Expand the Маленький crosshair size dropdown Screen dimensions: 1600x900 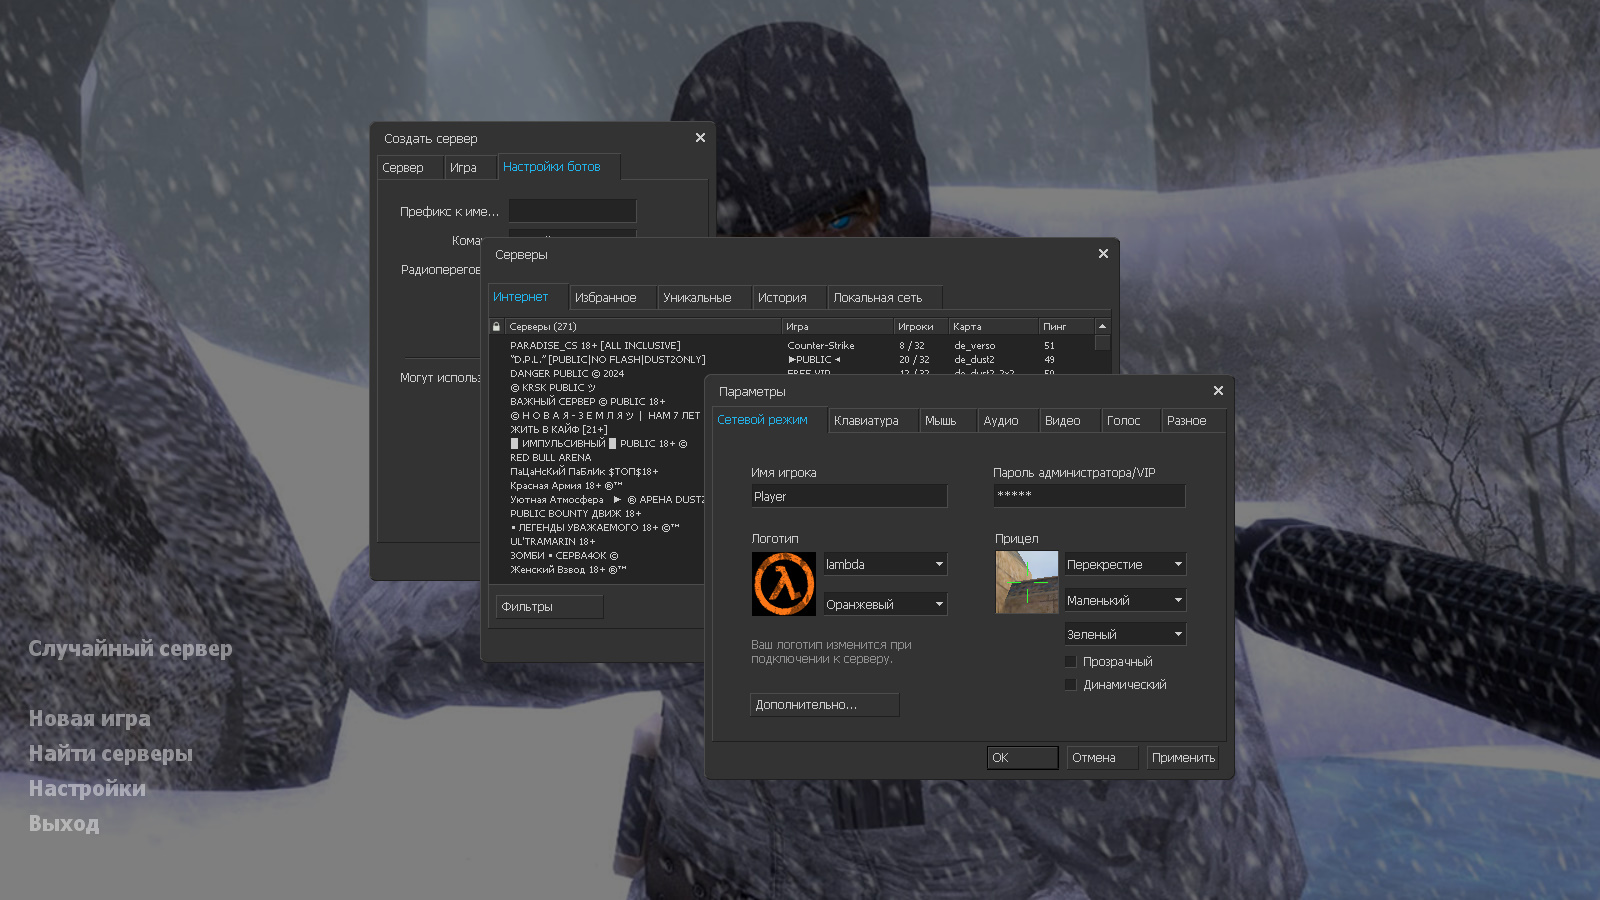1124,601
